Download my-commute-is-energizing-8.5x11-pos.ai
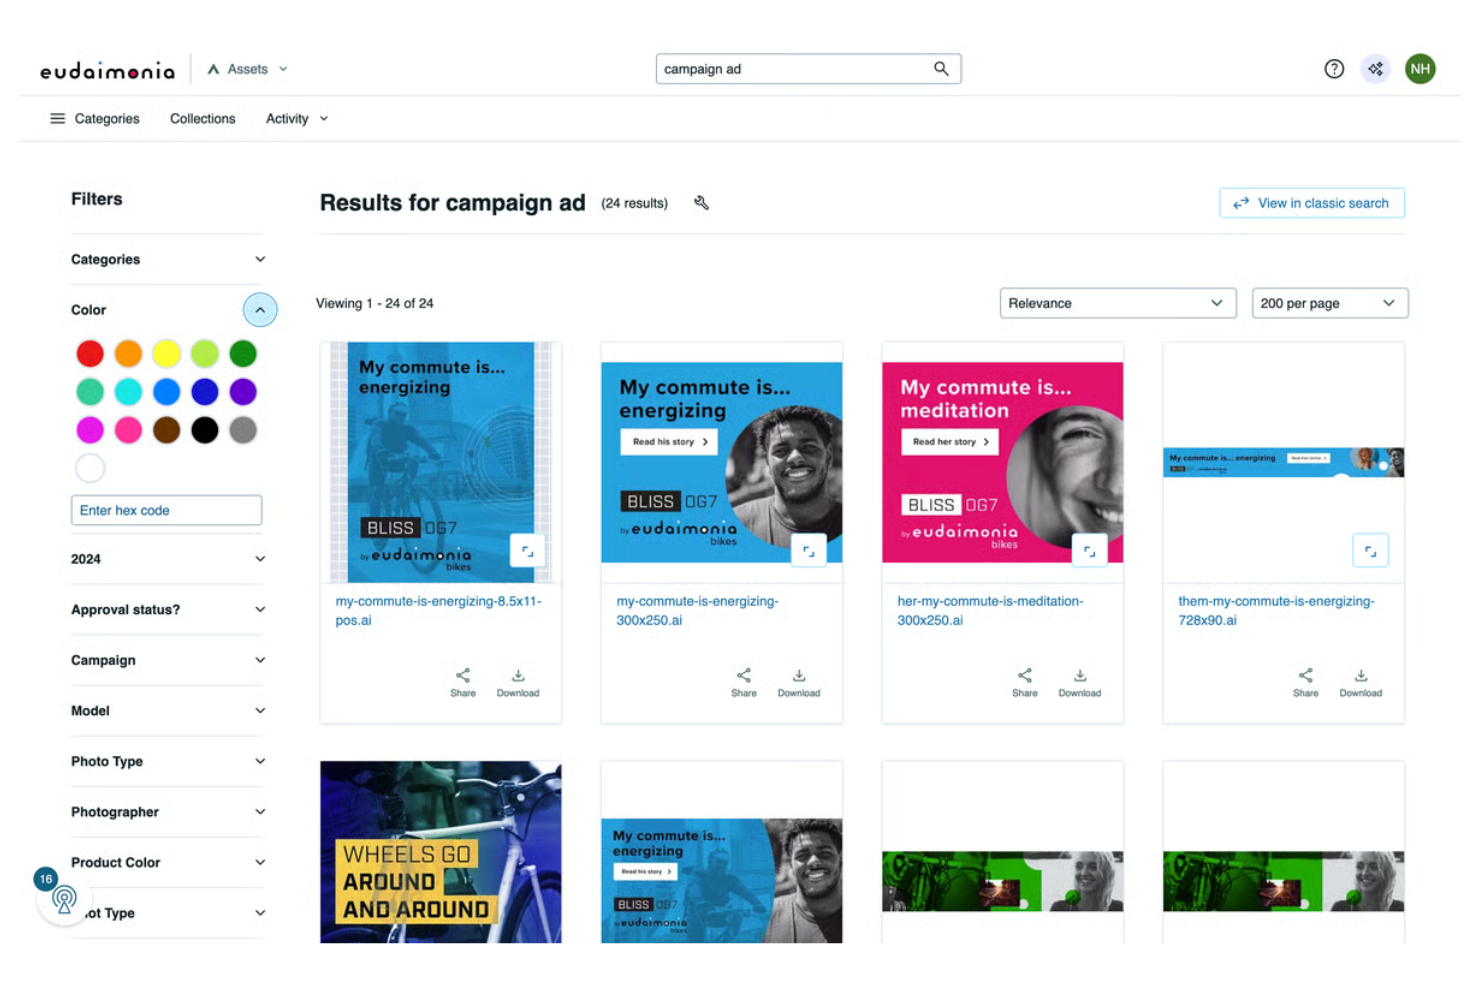Viewport: 1480px width, 987px height. click(518, 682)
